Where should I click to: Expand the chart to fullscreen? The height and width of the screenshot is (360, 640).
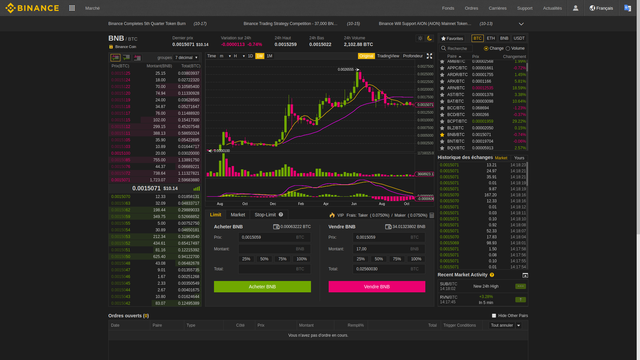tap(429, 56)
